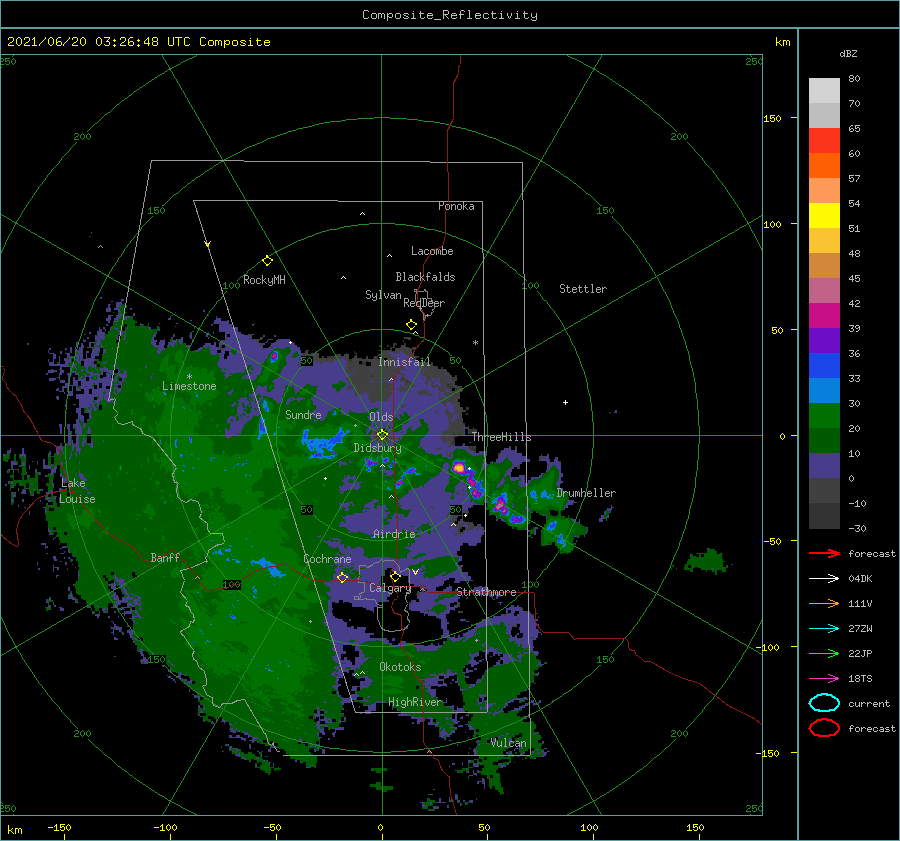Click yellow diamond marker below RedDeer

[x=411, y=325]
